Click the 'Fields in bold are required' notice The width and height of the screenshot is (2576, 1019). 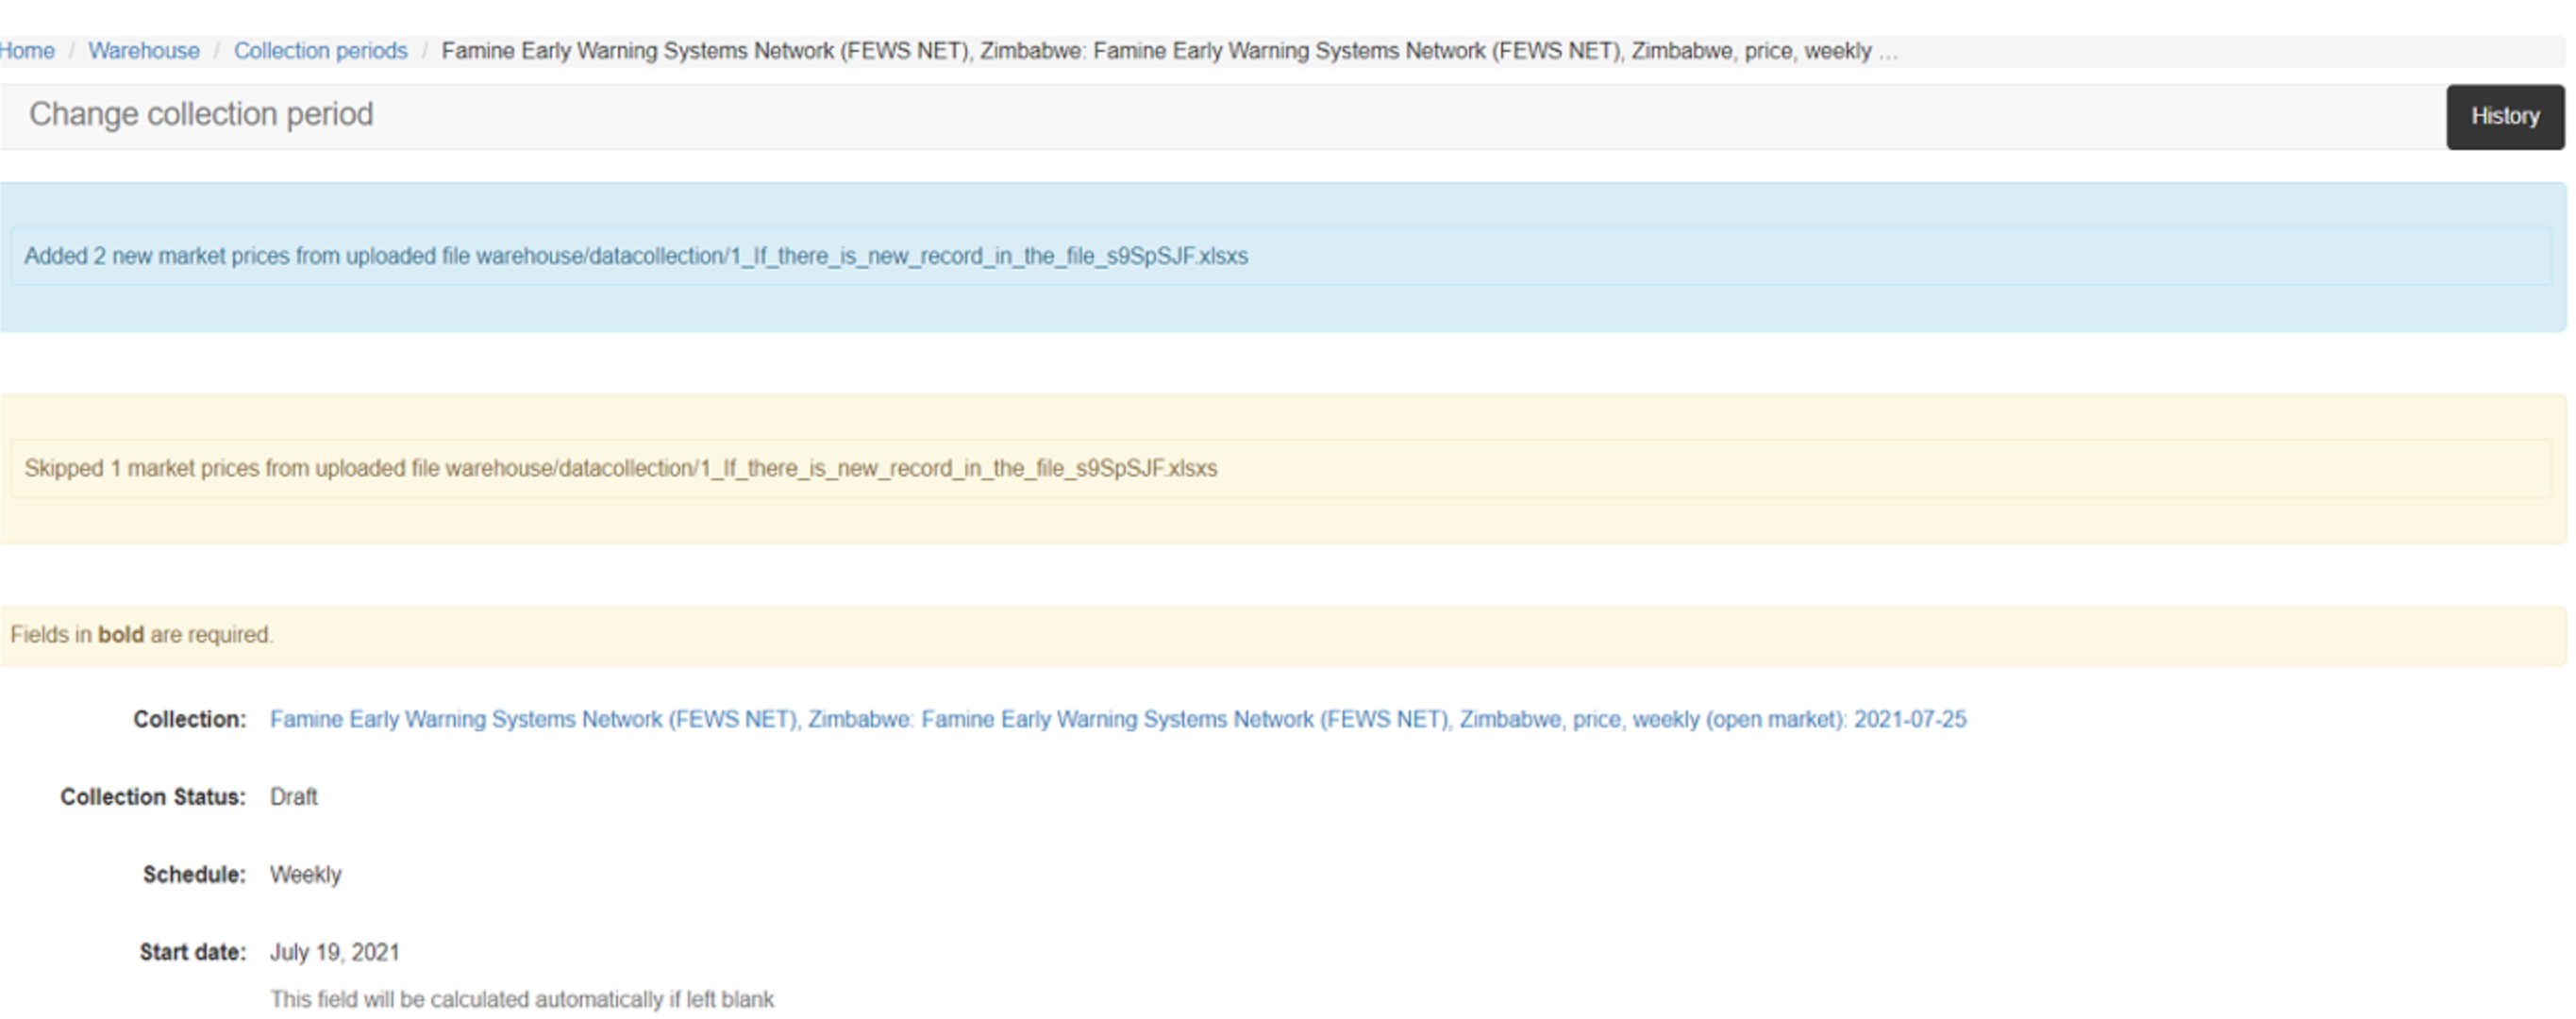pyautogui.click(x=141, y=635)
